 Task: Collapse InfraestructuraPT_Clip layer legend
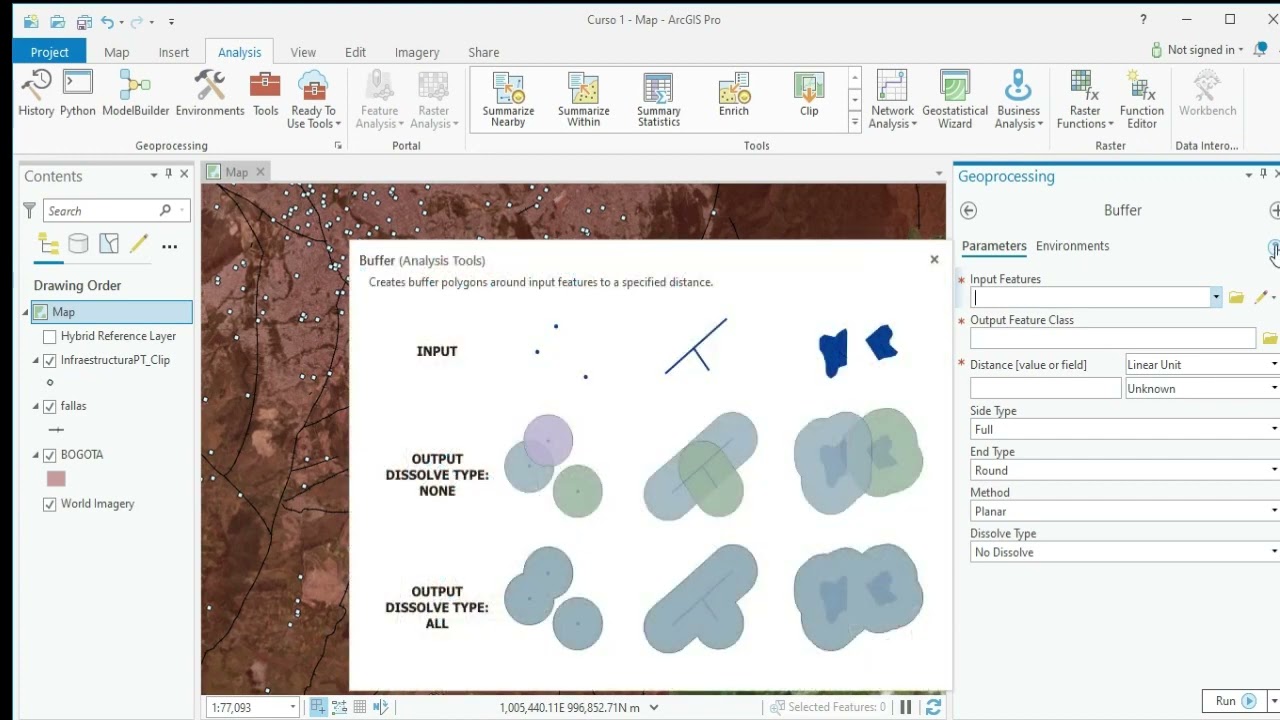pos(36,360)
